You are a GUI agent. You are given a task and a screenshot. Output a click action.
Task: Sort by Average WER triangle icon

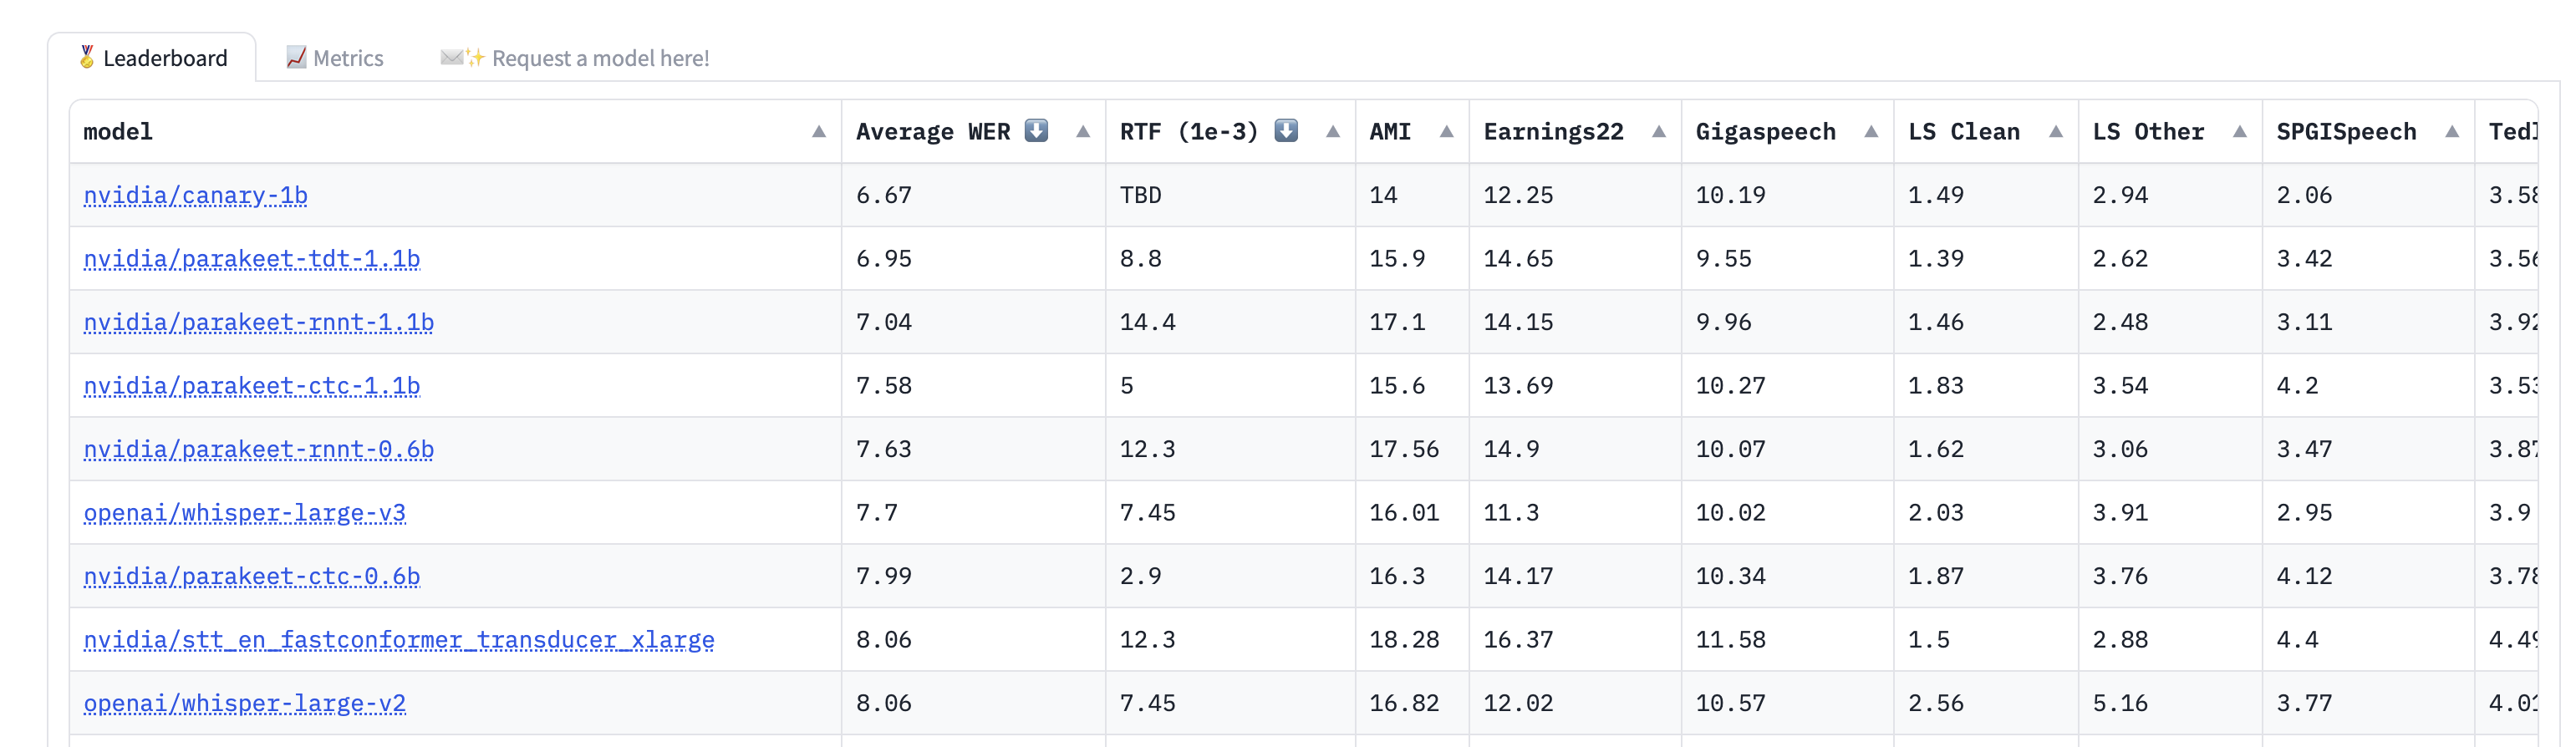[1082, 132]
